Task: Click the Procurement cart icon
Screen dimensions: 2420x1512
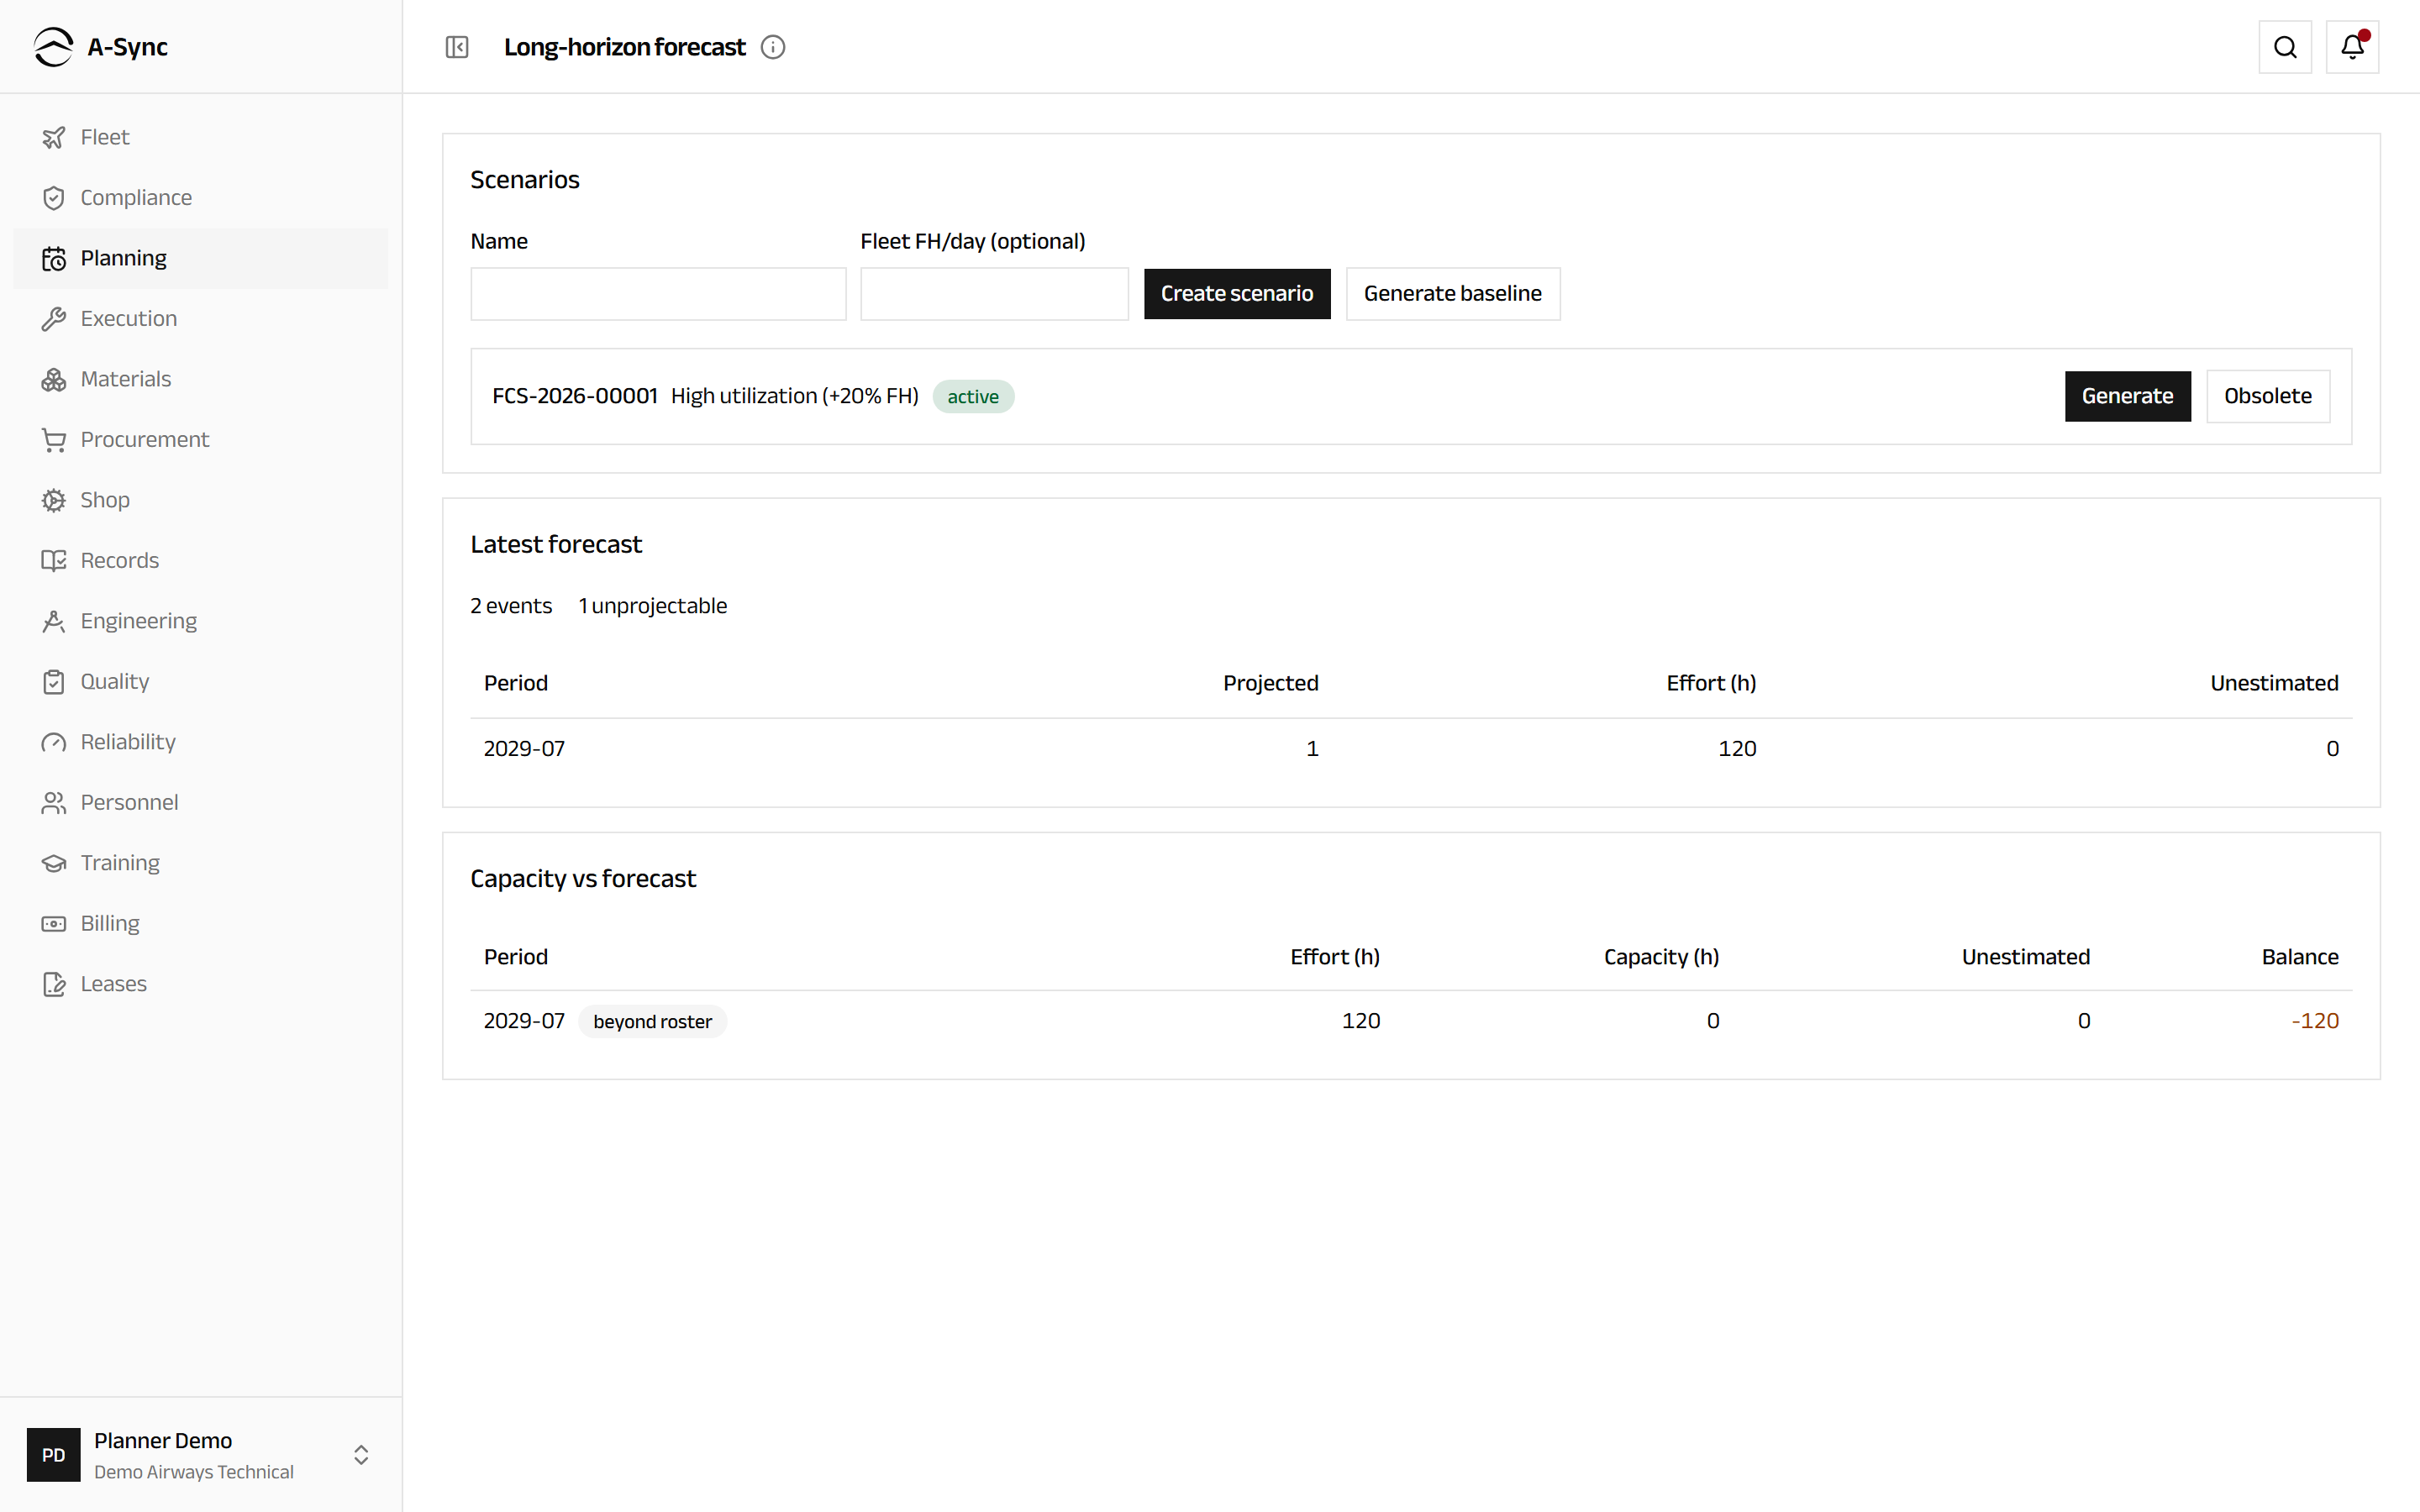Action: [54, 440]
